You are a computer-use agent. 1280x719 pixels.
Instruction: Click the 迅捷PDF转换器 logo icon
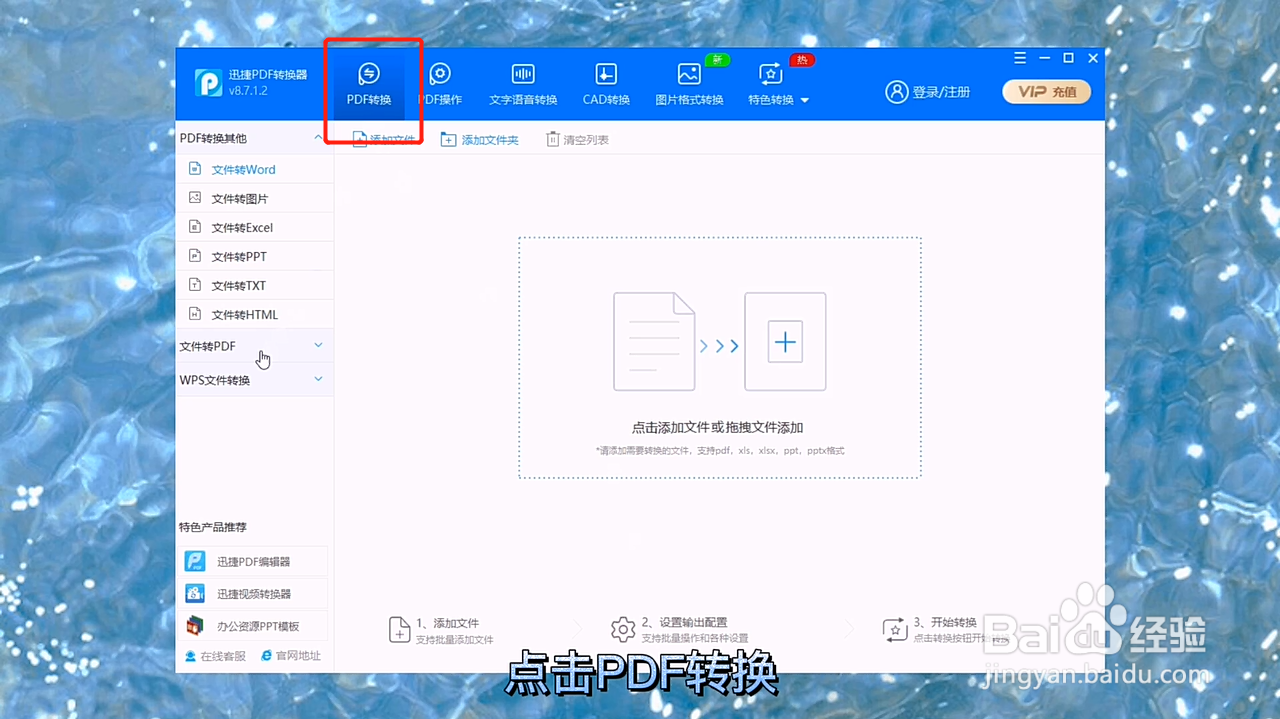(x=208, y=82)
